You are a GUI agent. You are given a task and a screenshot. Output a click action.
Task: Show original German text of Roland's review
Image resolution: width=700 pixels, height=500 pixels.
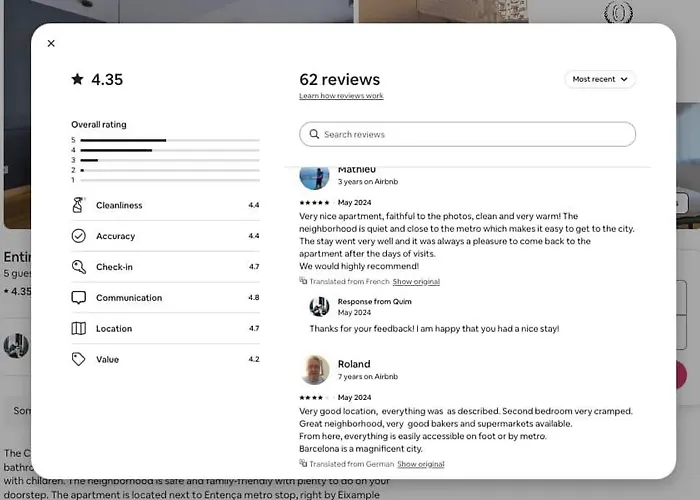click(421, 464)
